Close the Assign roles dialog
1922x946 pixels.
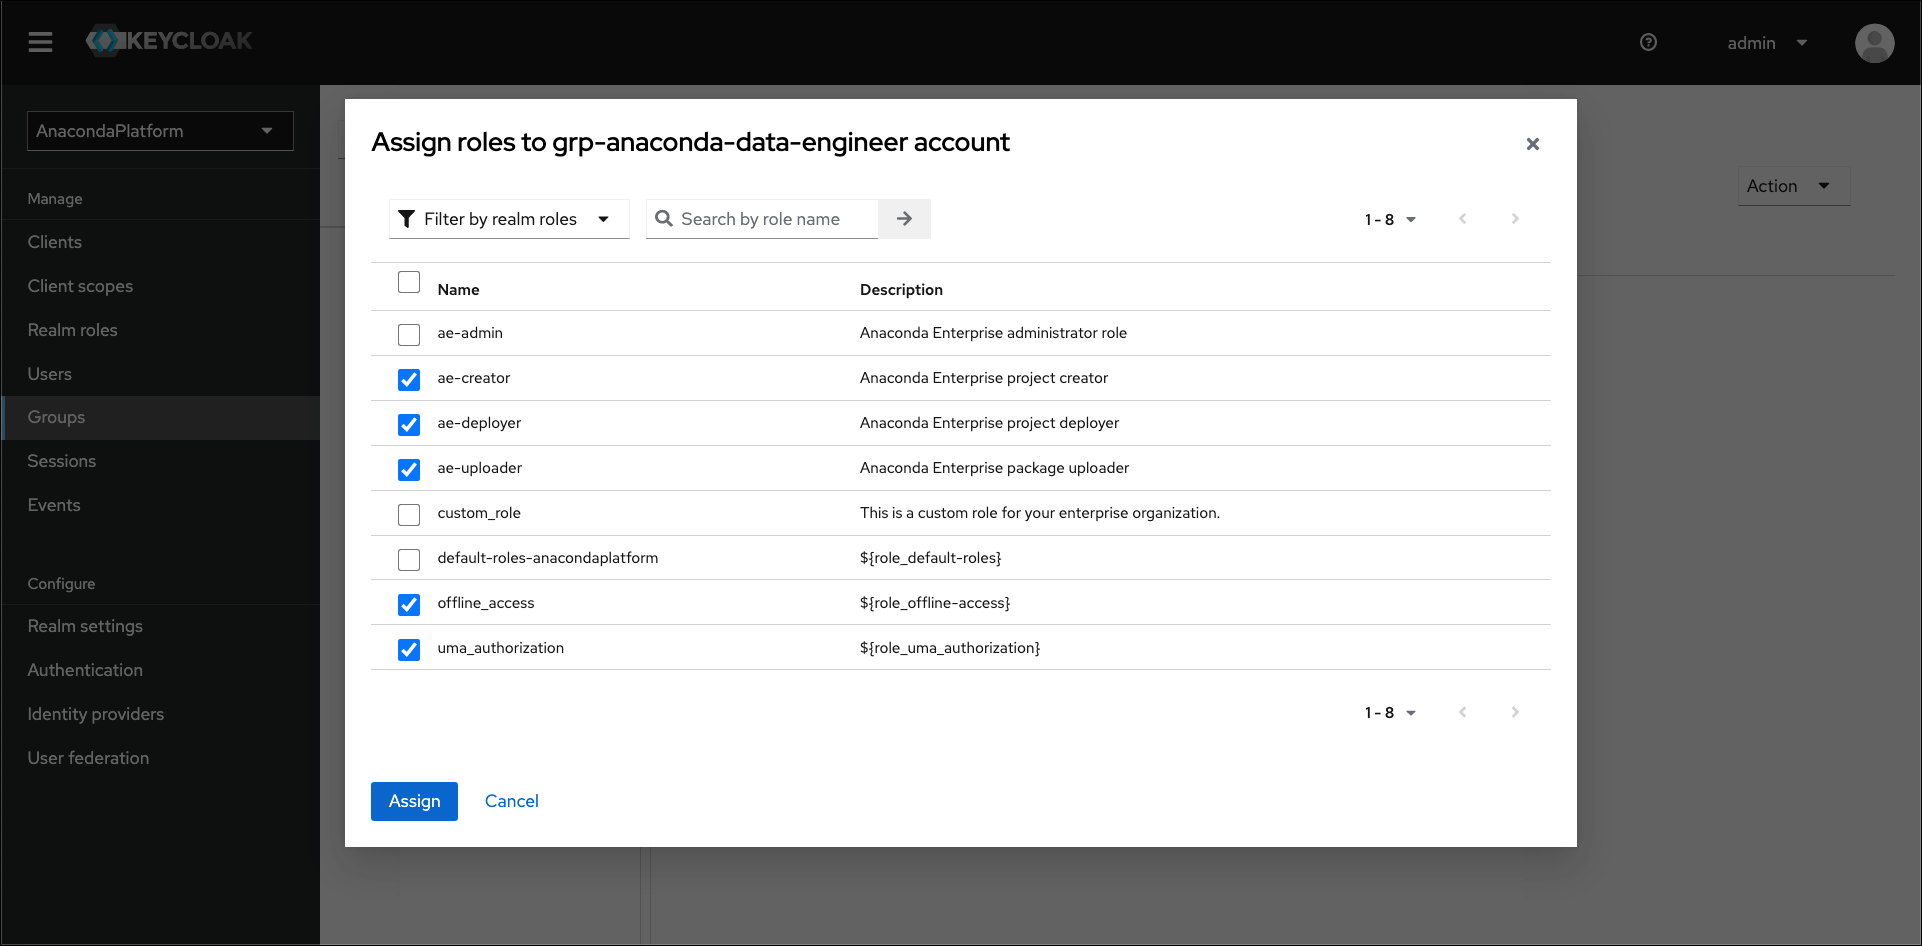[x=1532, y=144]
